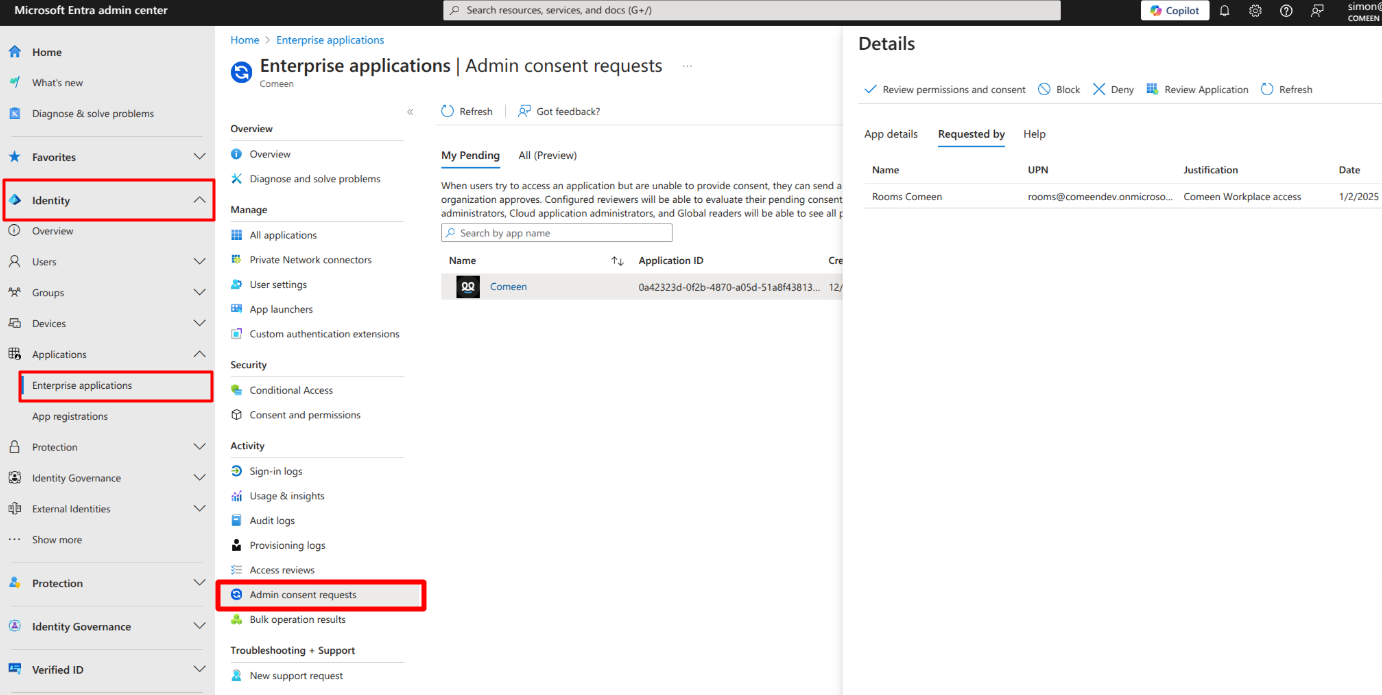Open App registrations in sidebar
The width and height of the screenshot is (1382, 695).
pos(70,417)
